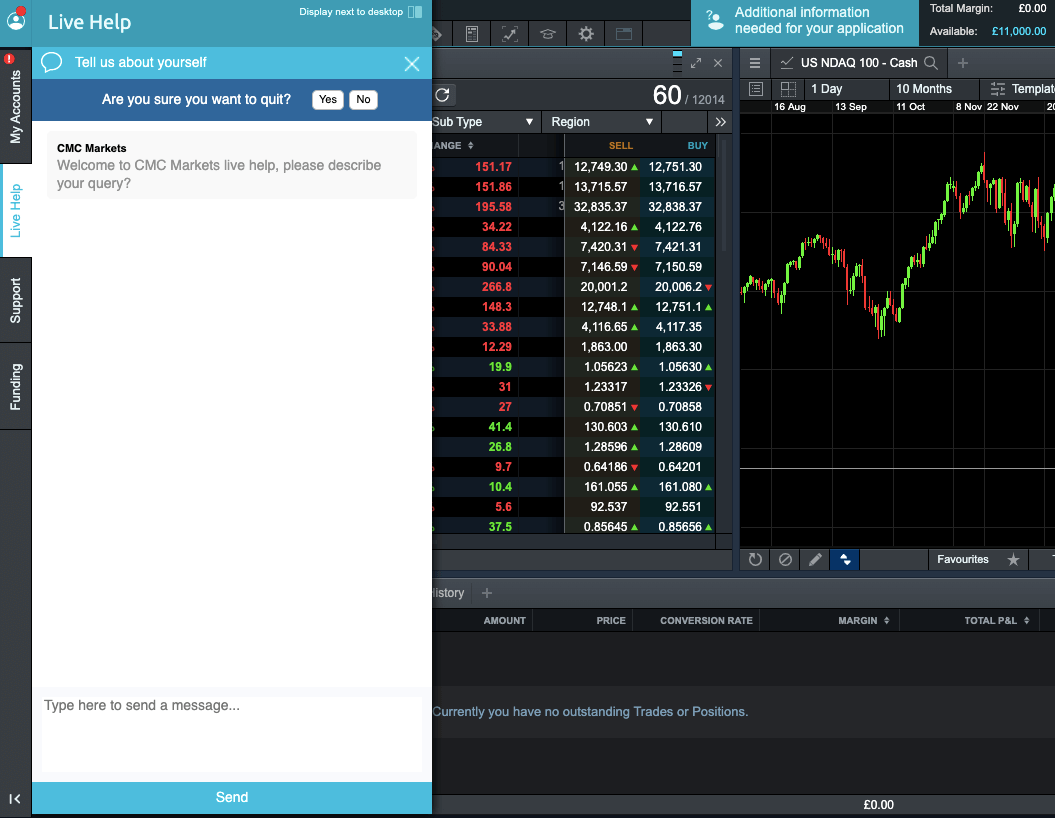The height and width of the screenshot is (818, 1055).
Task: Toggle Display next to desktop layout
Action: click(x=415, y=12)
